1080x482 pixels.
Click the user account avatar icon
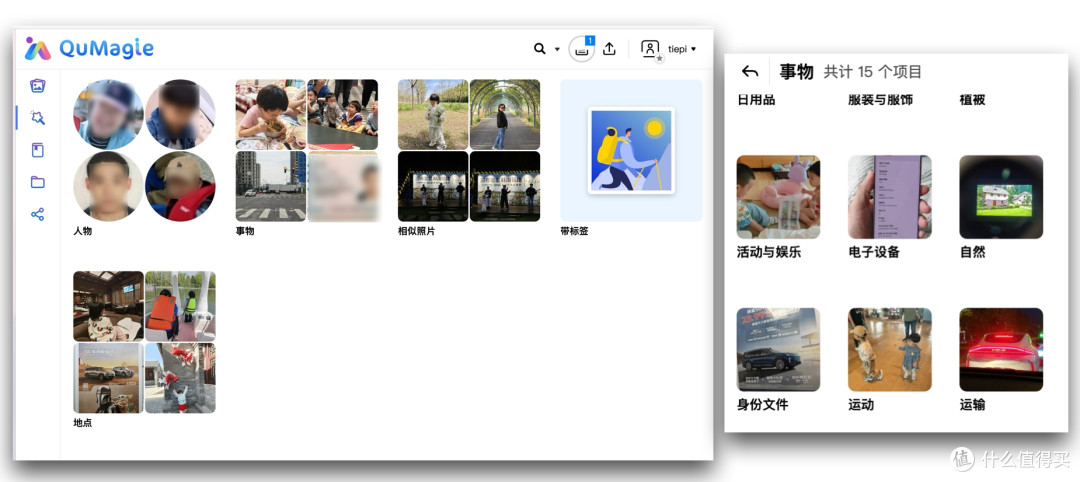[x=650, y=49]
